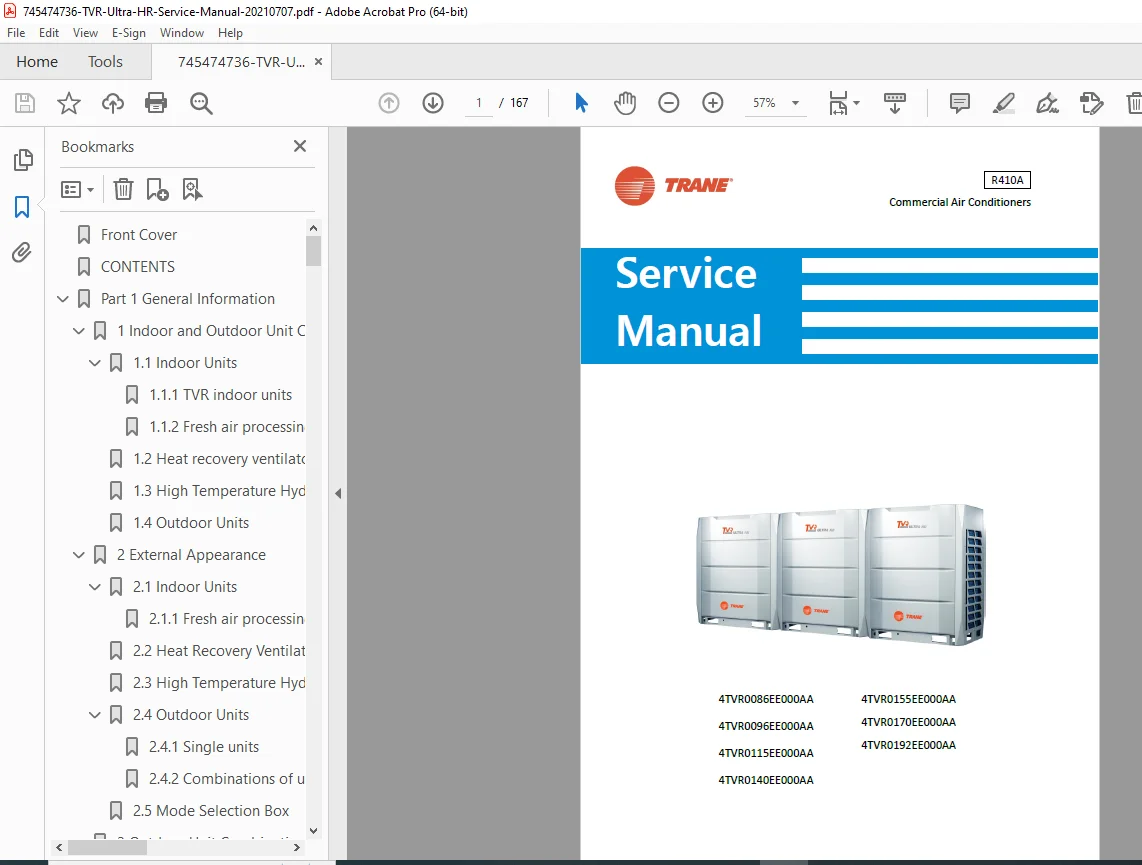Zoom out with the minus button
Image resolution: width=1142 pixels, height=865 pixels.
669,103
